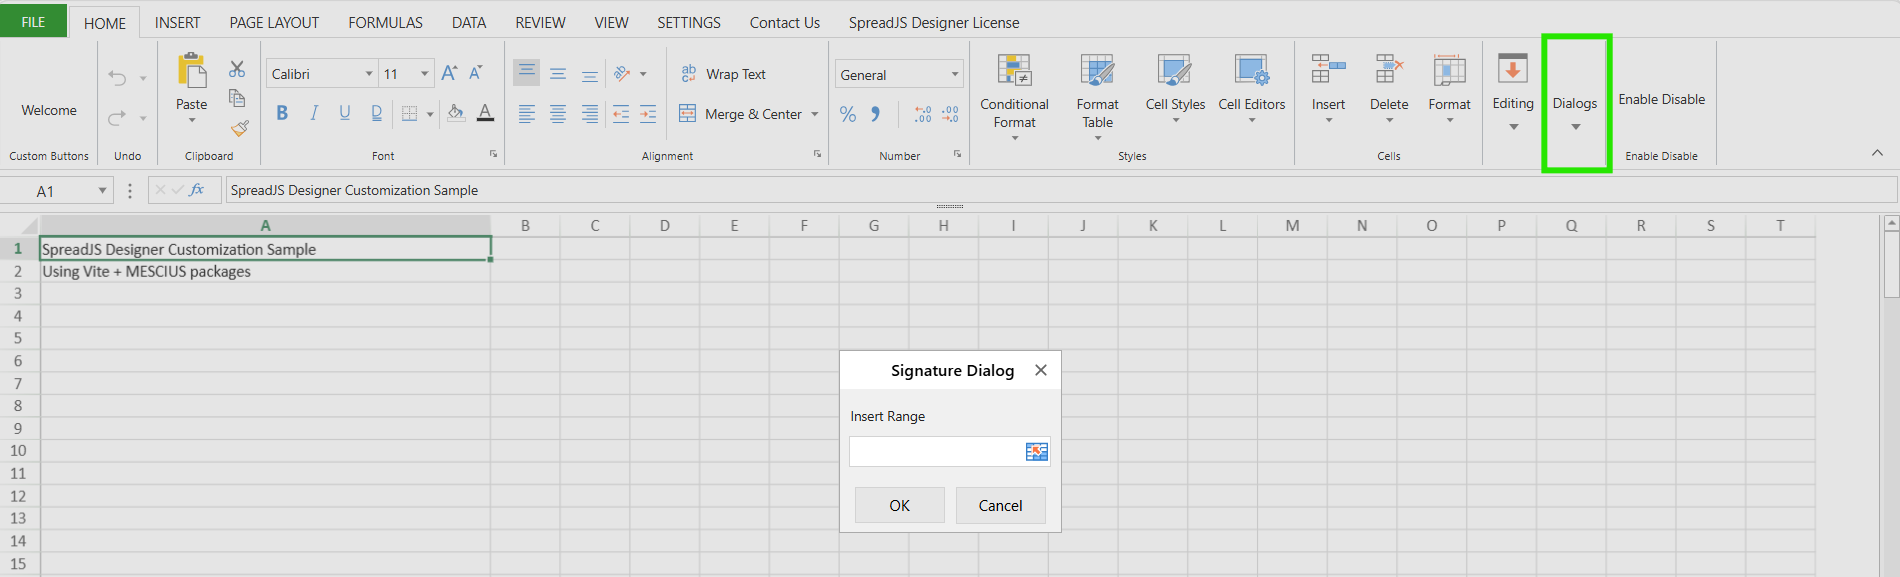1900x577 pixels.
Task: Click the top align icon
Action: click(x=526, y=72)
